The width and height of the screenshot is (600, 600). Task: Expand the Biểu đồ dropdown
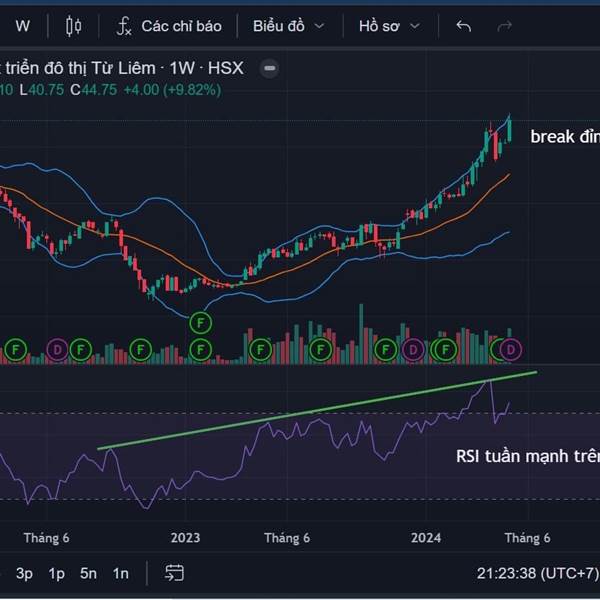click(x=289, y=26)
